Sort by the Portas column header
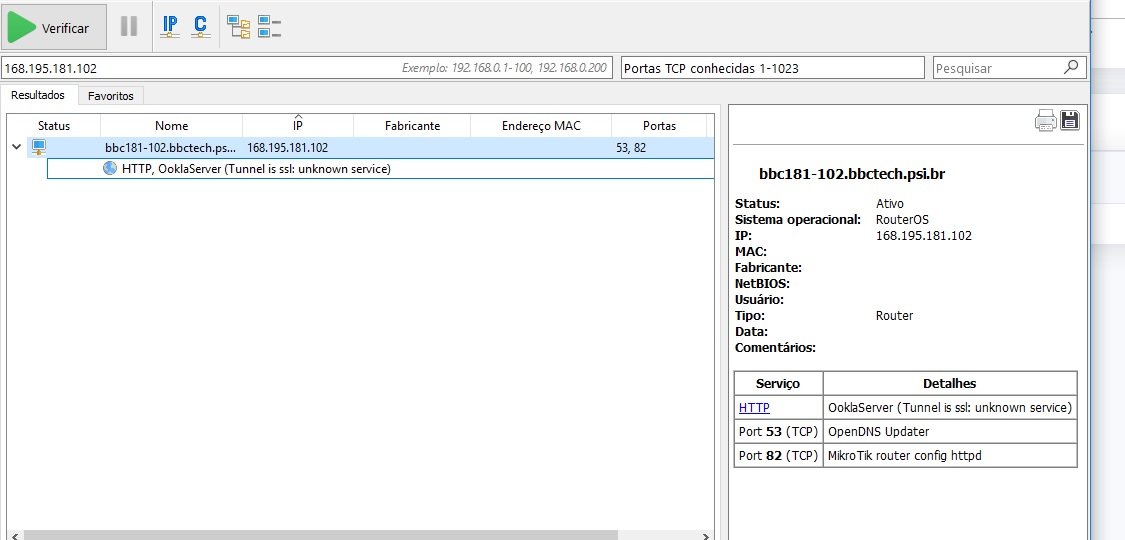 point(659,125)
